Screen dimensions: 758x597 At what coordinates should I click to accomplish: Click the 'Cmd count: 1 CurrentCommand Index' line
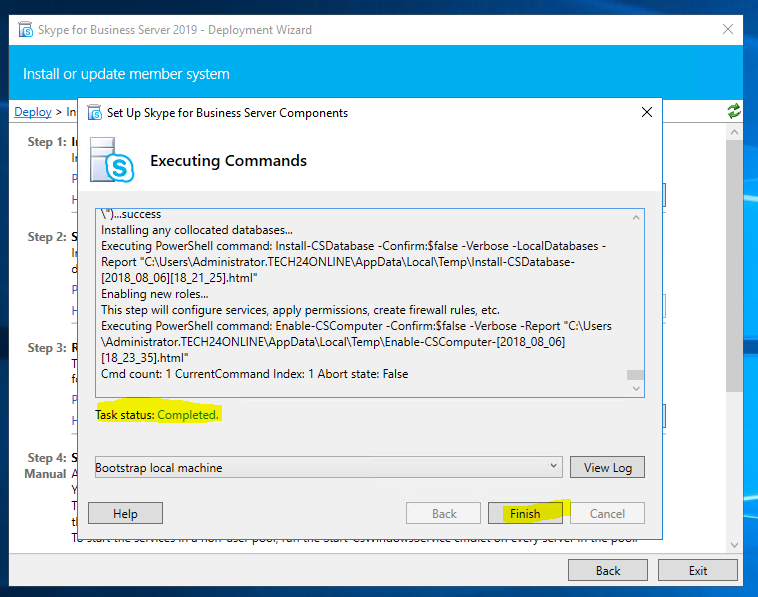(254, 374)
